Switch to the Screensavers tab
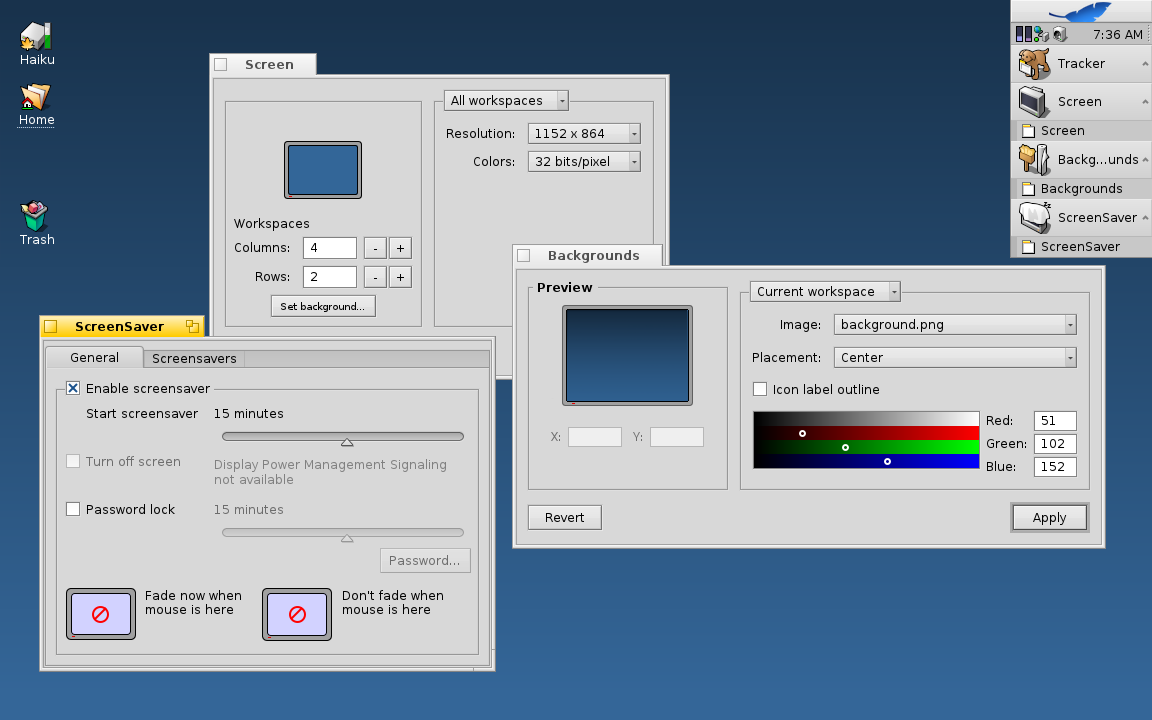The width and height of the screenshot is (1152, 720). click(194, 359)
